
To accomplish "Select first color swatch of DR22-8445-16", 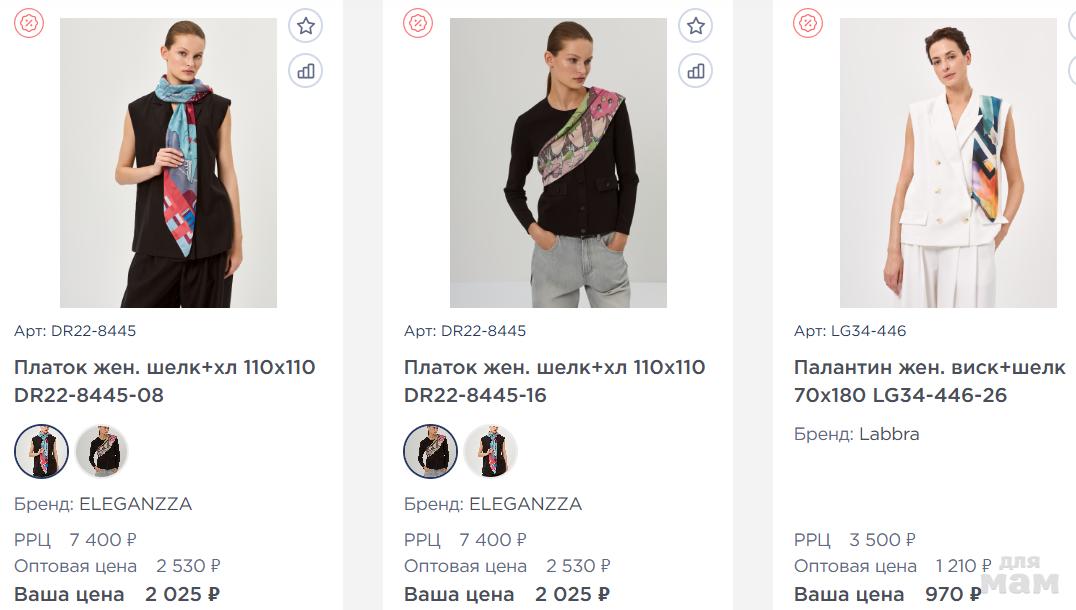I will (x=431, y=451).
